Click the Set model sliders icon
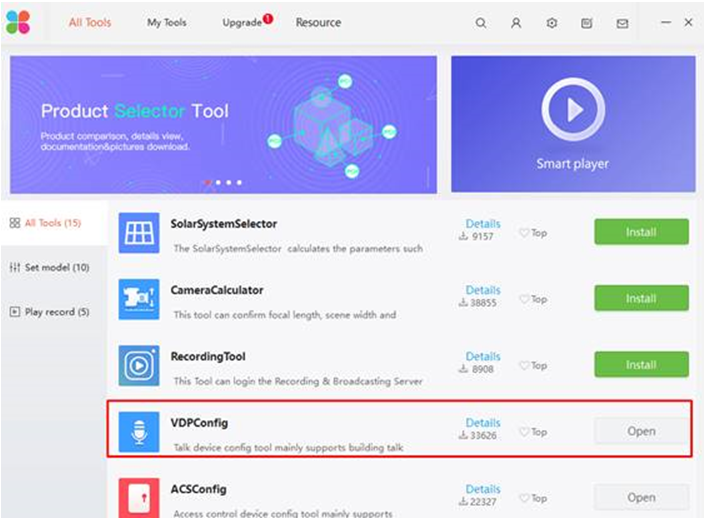The height and width of the screenshot is (528, 710). 14,267
